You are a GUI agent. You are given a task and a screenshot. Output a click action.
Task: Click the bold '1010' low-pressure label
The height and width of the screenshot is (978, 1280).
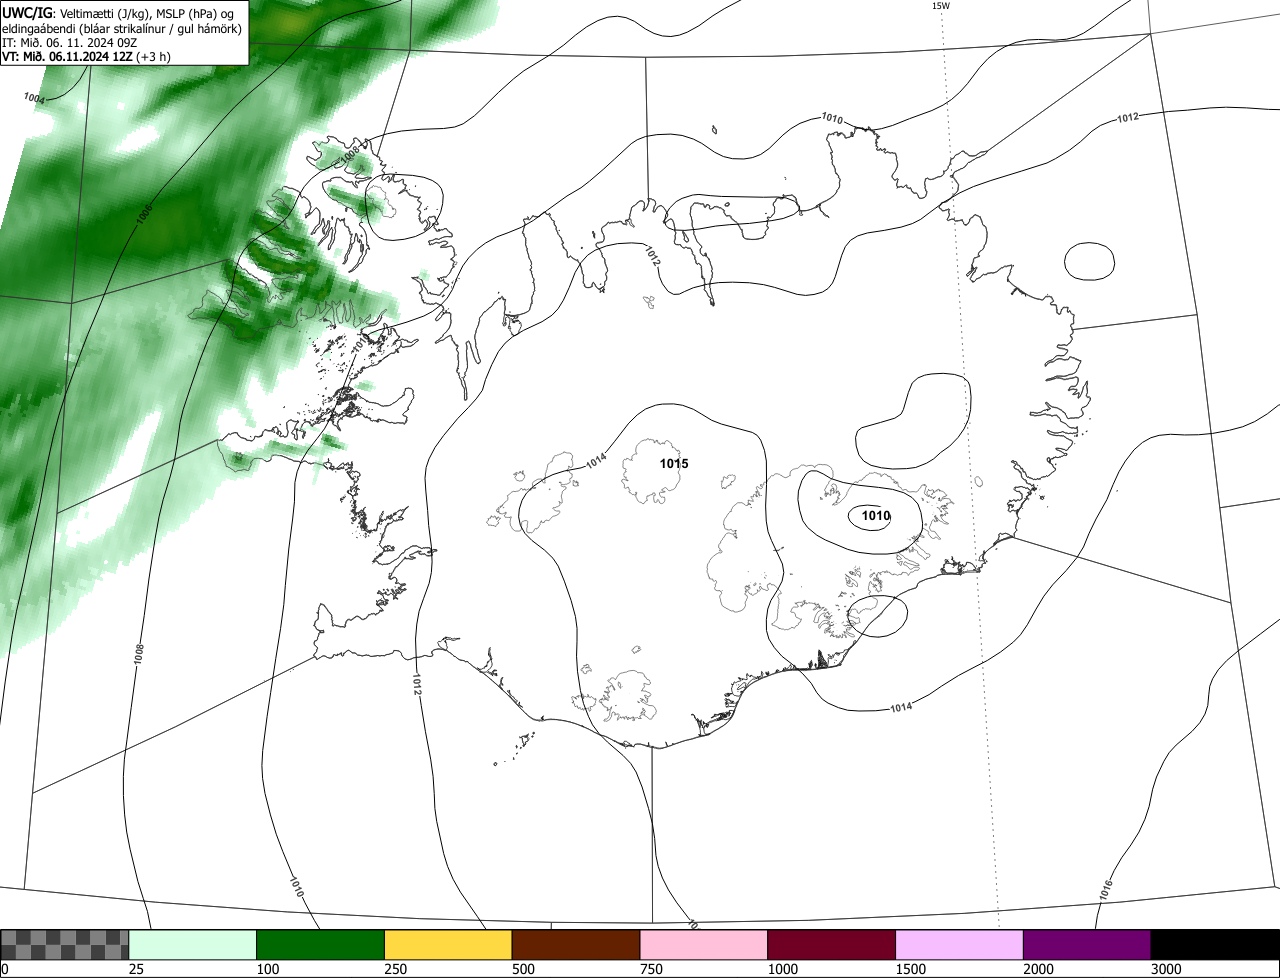click(876, 516)
